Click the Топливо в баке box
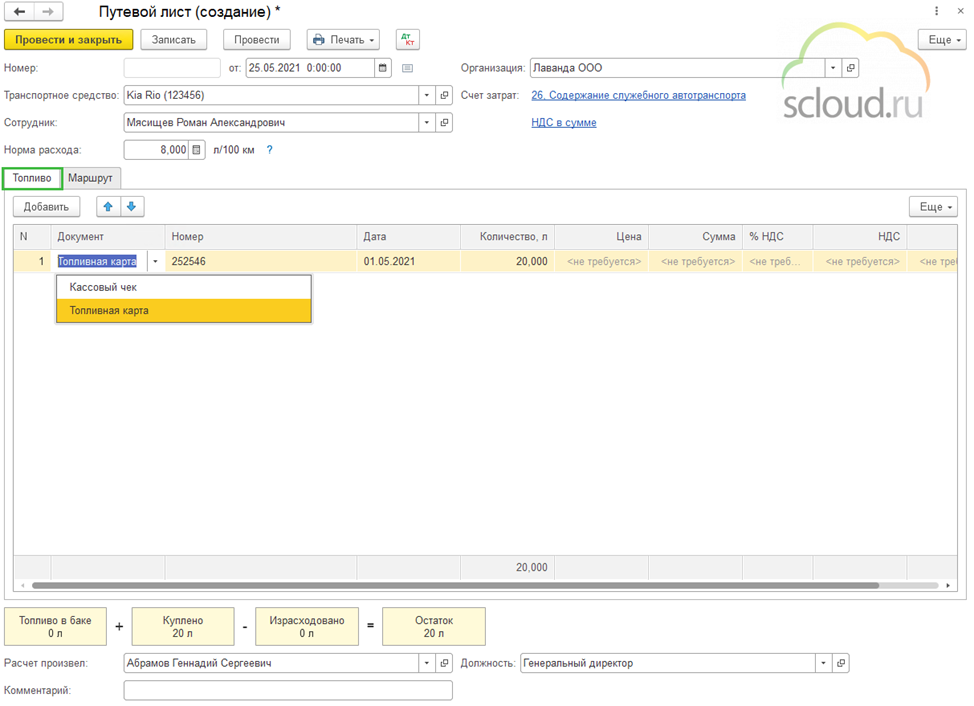This screenshot has height=706, width=974. coord(55,627)
